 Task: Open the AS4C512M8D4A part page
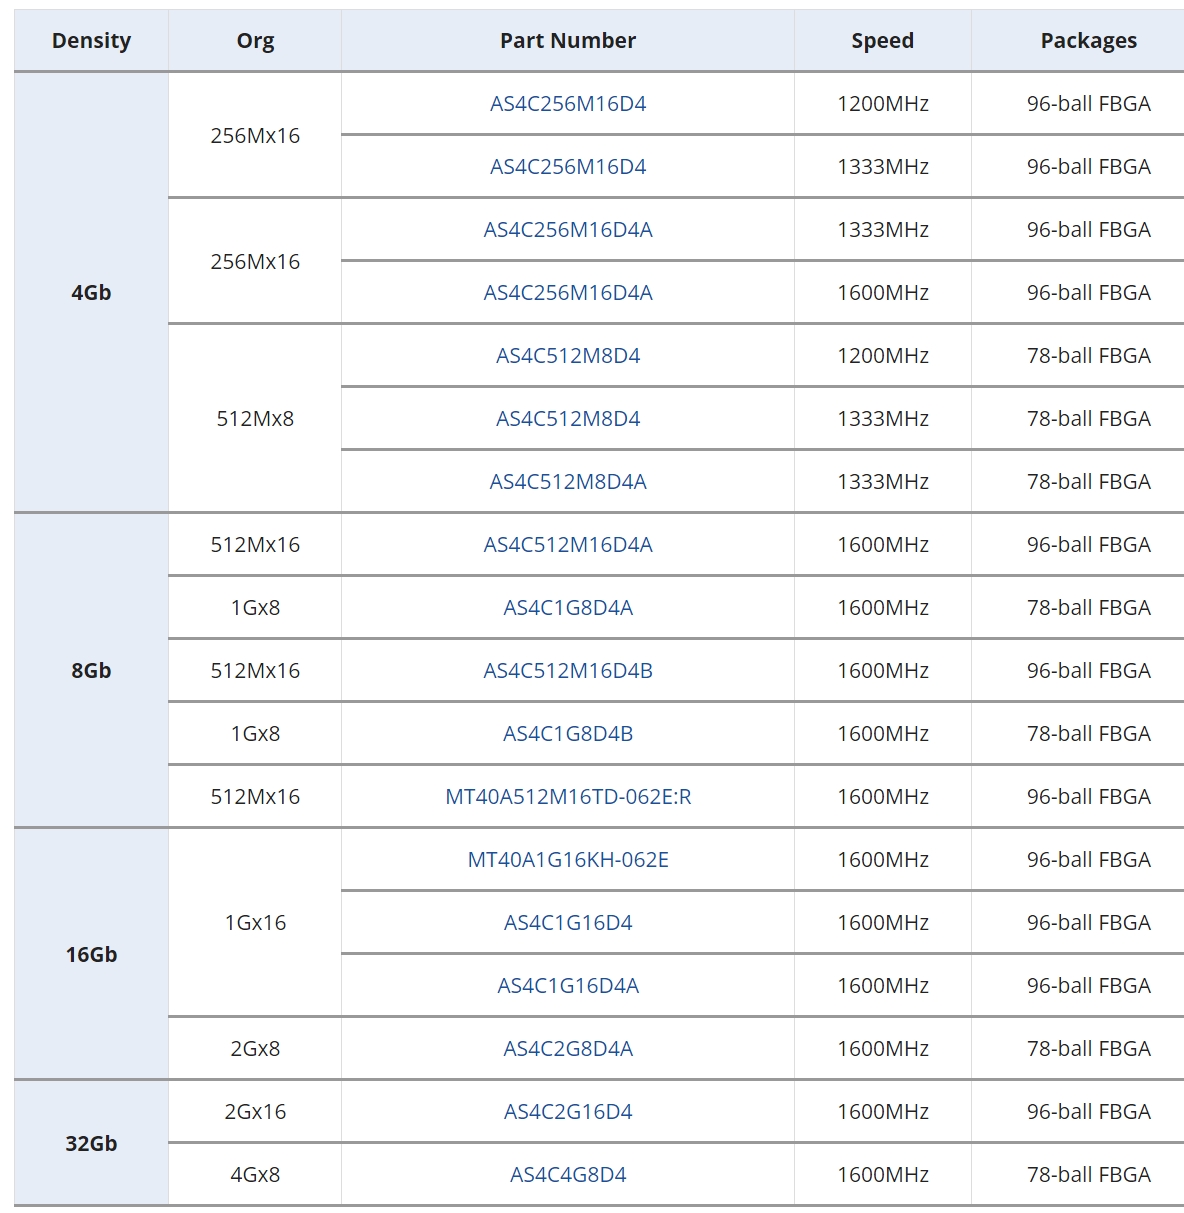click(567, 482)
